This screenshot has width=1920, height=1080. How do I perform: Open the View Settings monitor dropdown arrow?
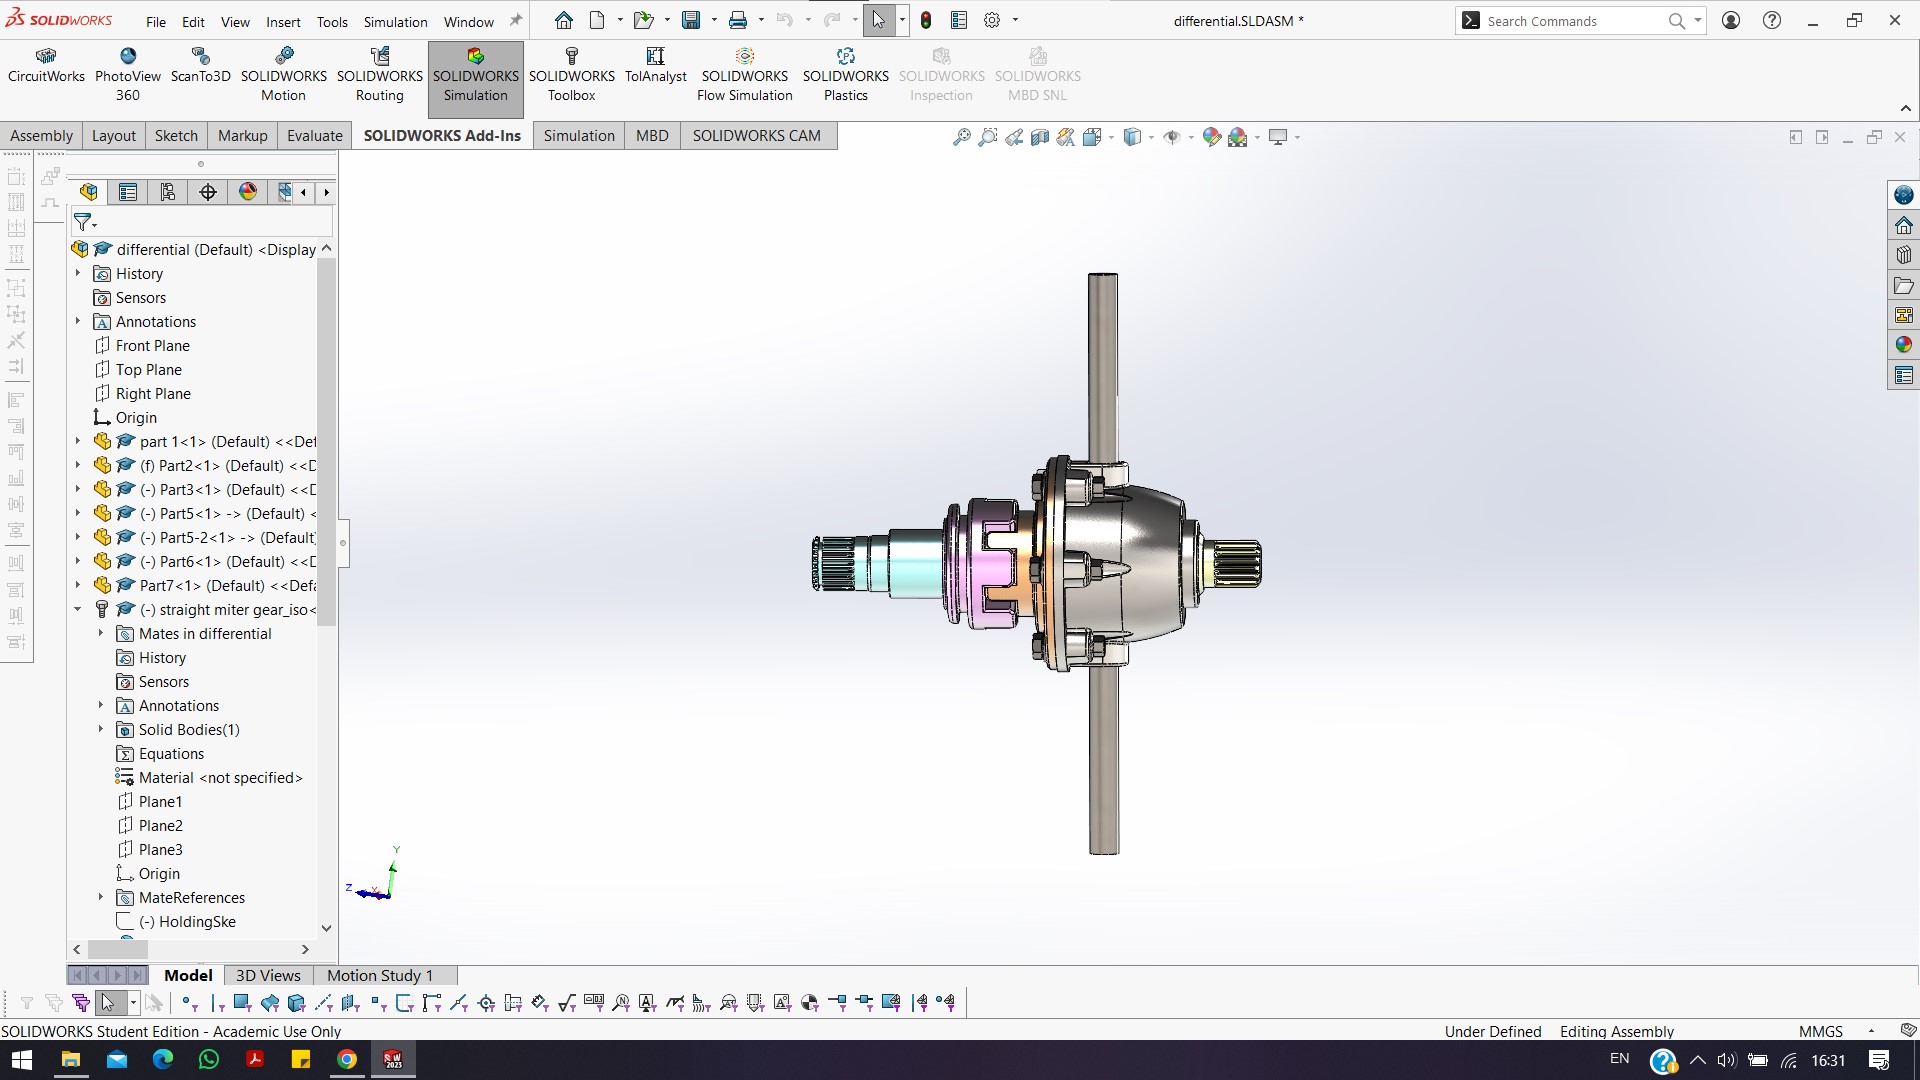pos(1297,138)
